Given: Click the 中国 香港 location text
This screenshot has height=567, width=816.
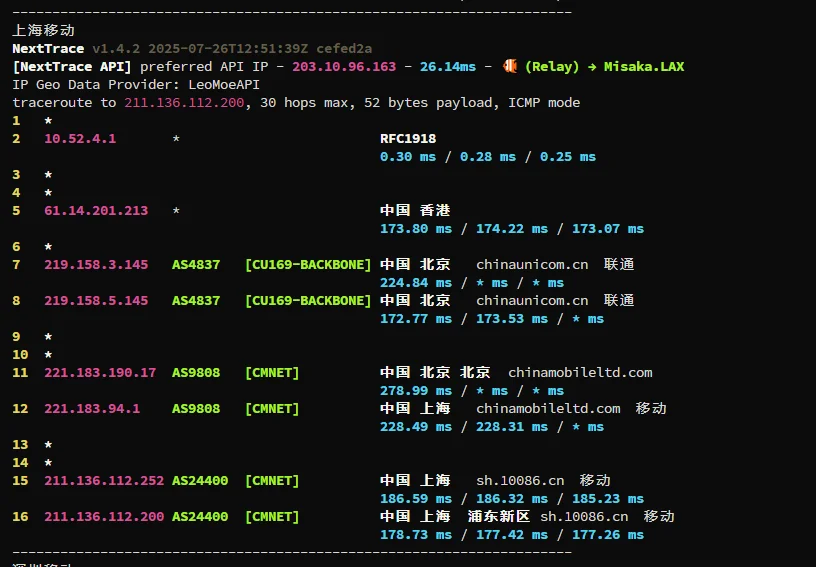Looking at the screenshot, I should point(415,210).
